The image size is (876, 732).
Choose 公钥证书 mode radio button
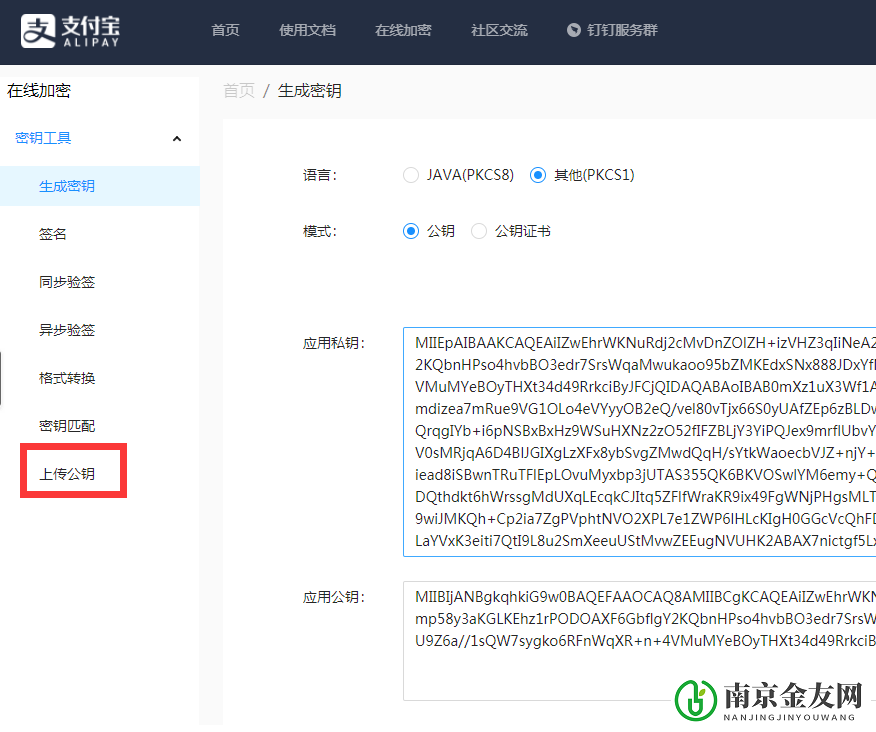click(x=479, y=230)
